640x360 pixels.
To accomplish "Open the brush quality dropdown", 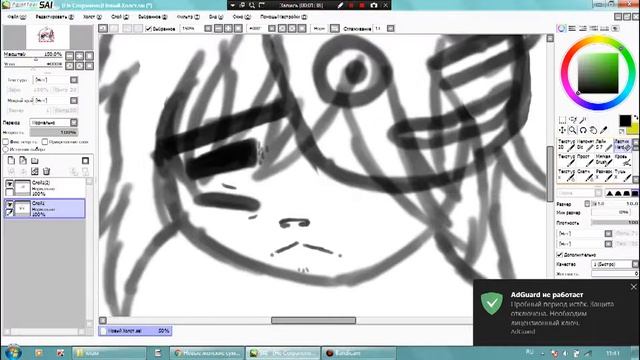I will tap(615, 264).
